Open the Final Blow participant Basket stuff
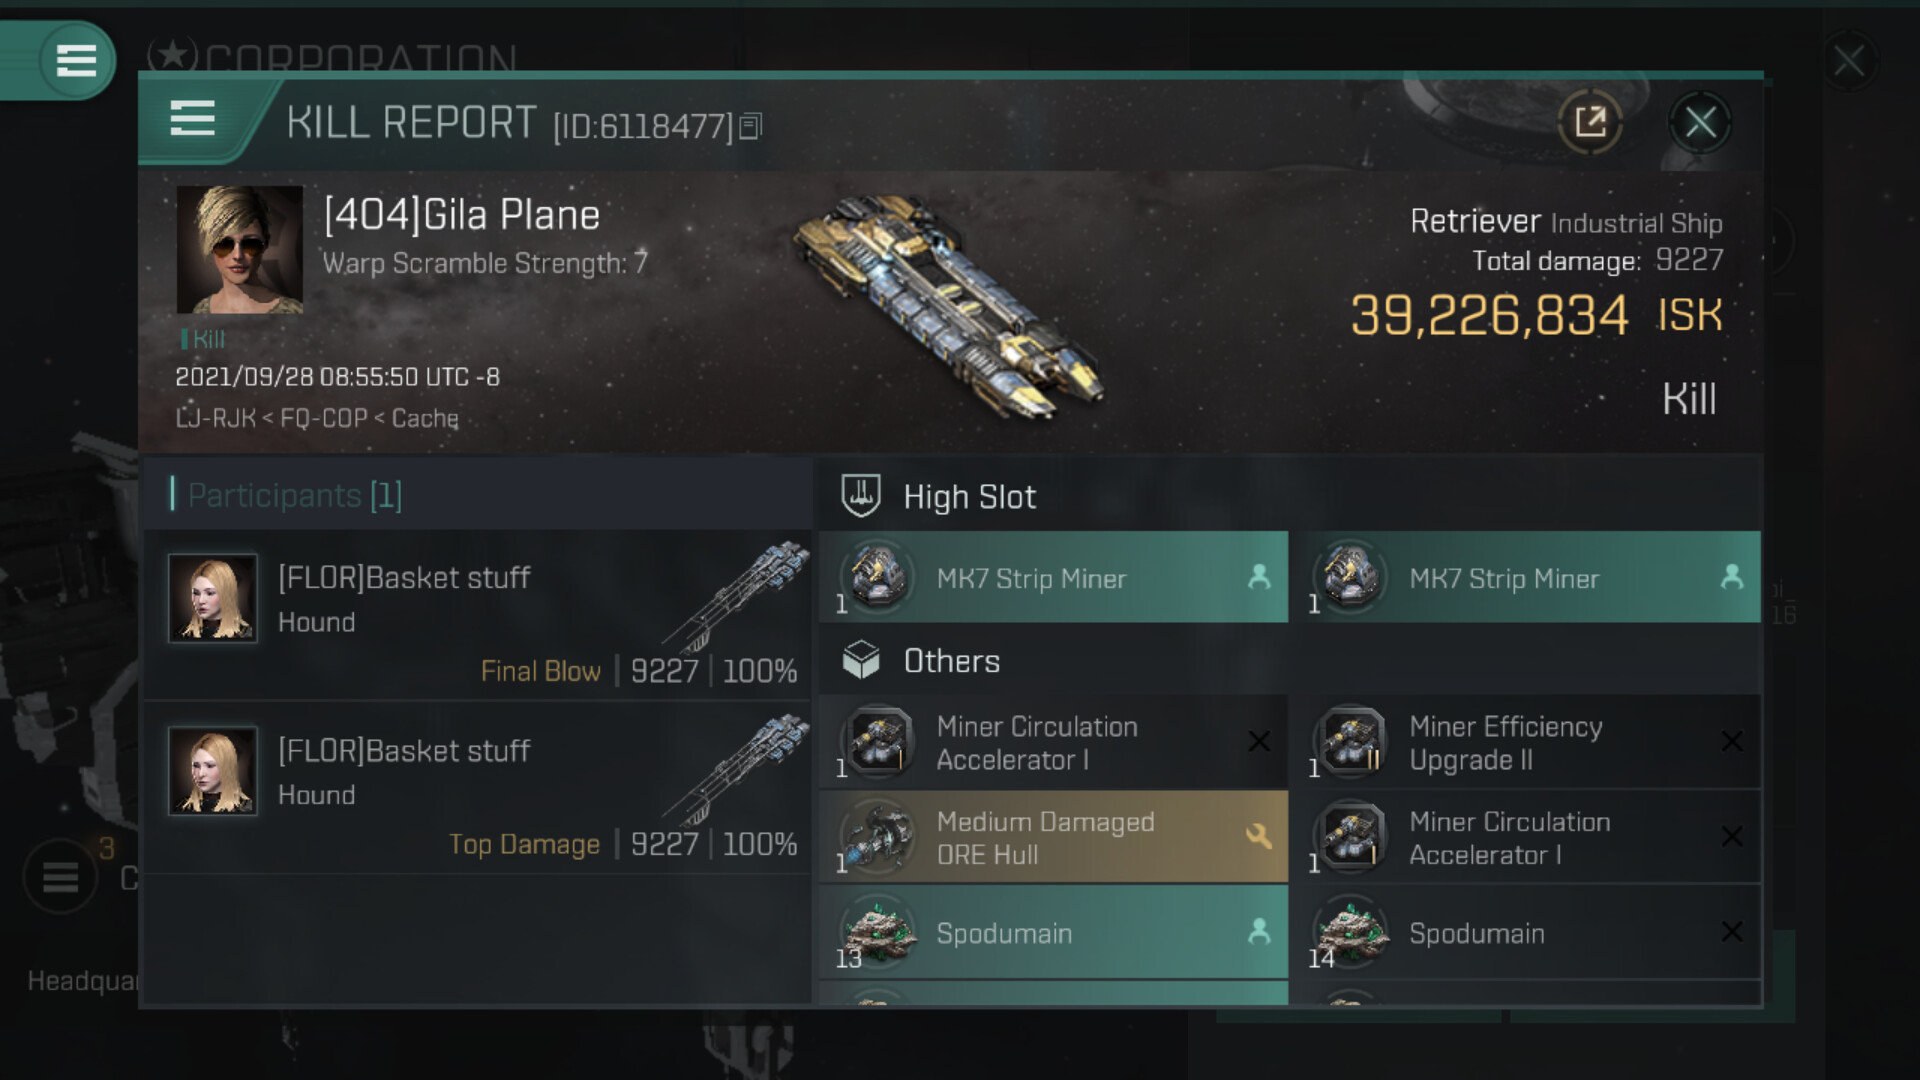 click(404, 578)
